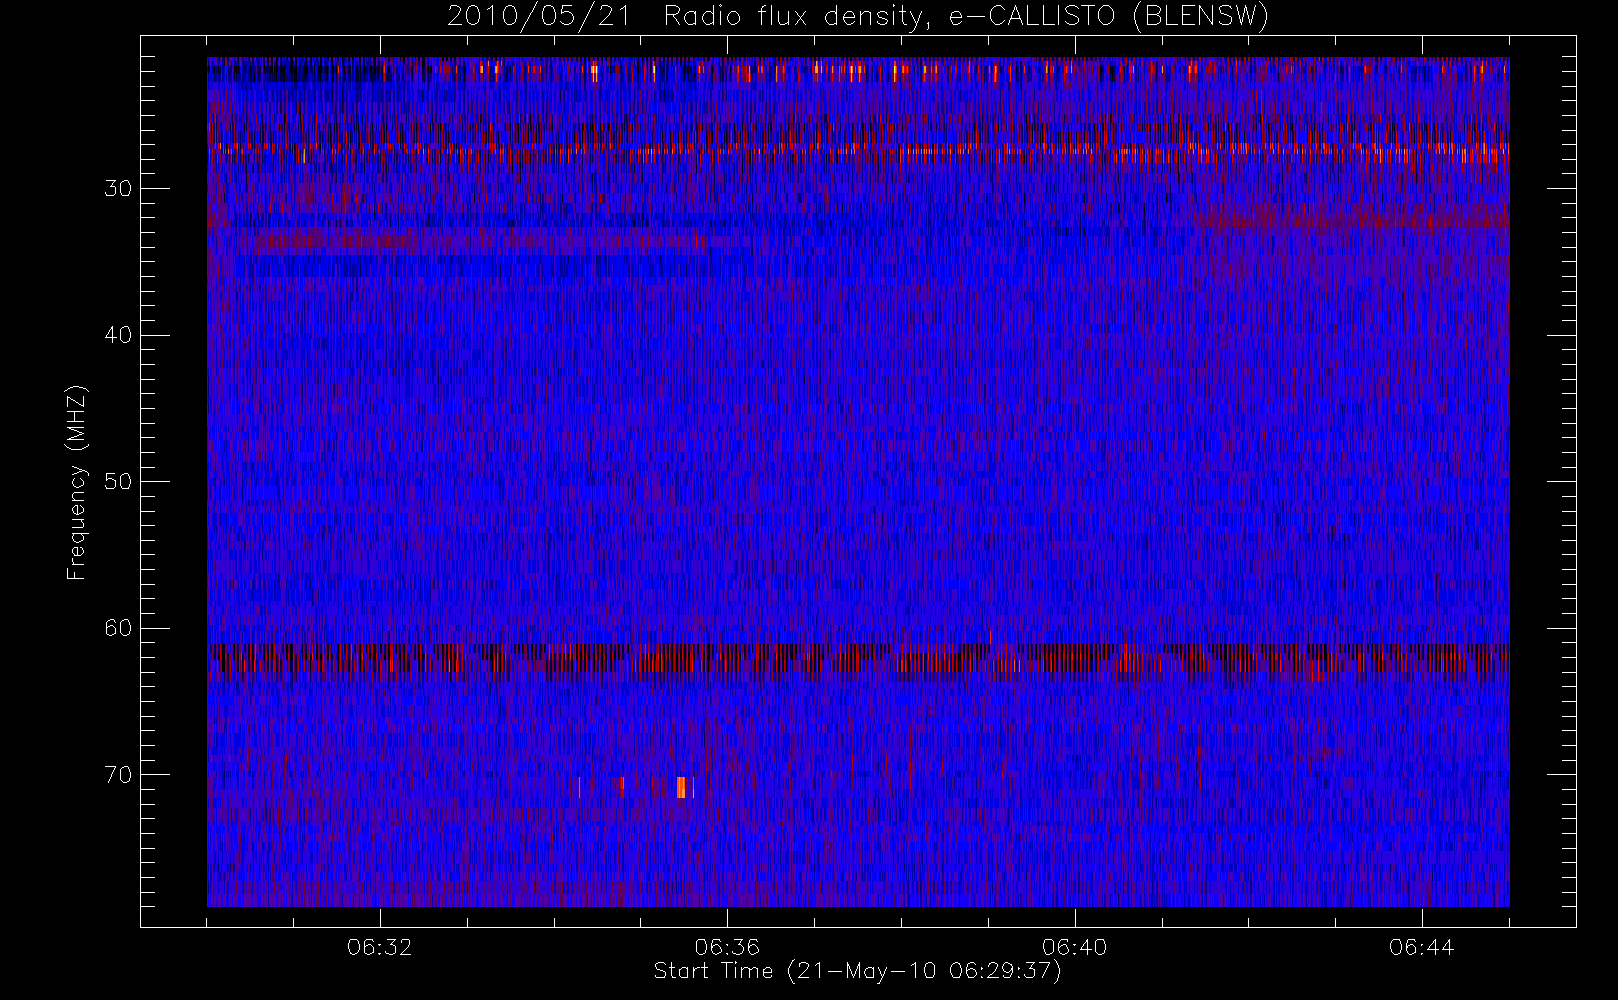Select the 06:32 time tick label
1618x1000 pixels.
[x=379, y=947]
